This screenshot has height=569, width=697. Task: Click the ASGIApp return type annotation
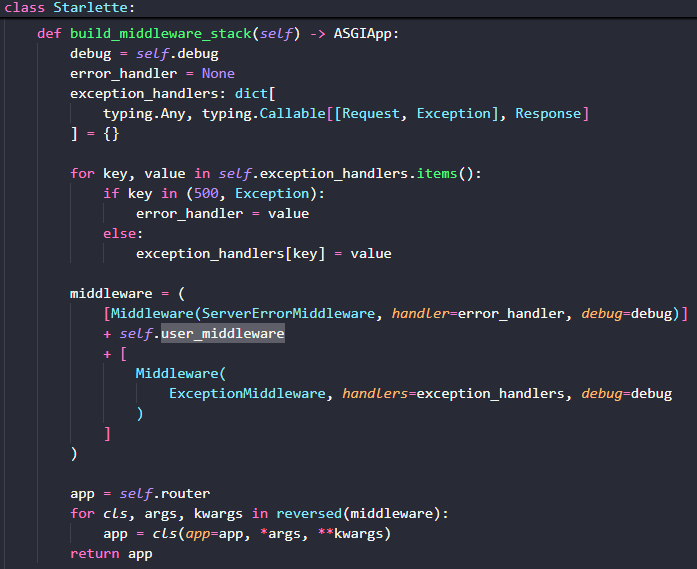(x=363, y=34)
